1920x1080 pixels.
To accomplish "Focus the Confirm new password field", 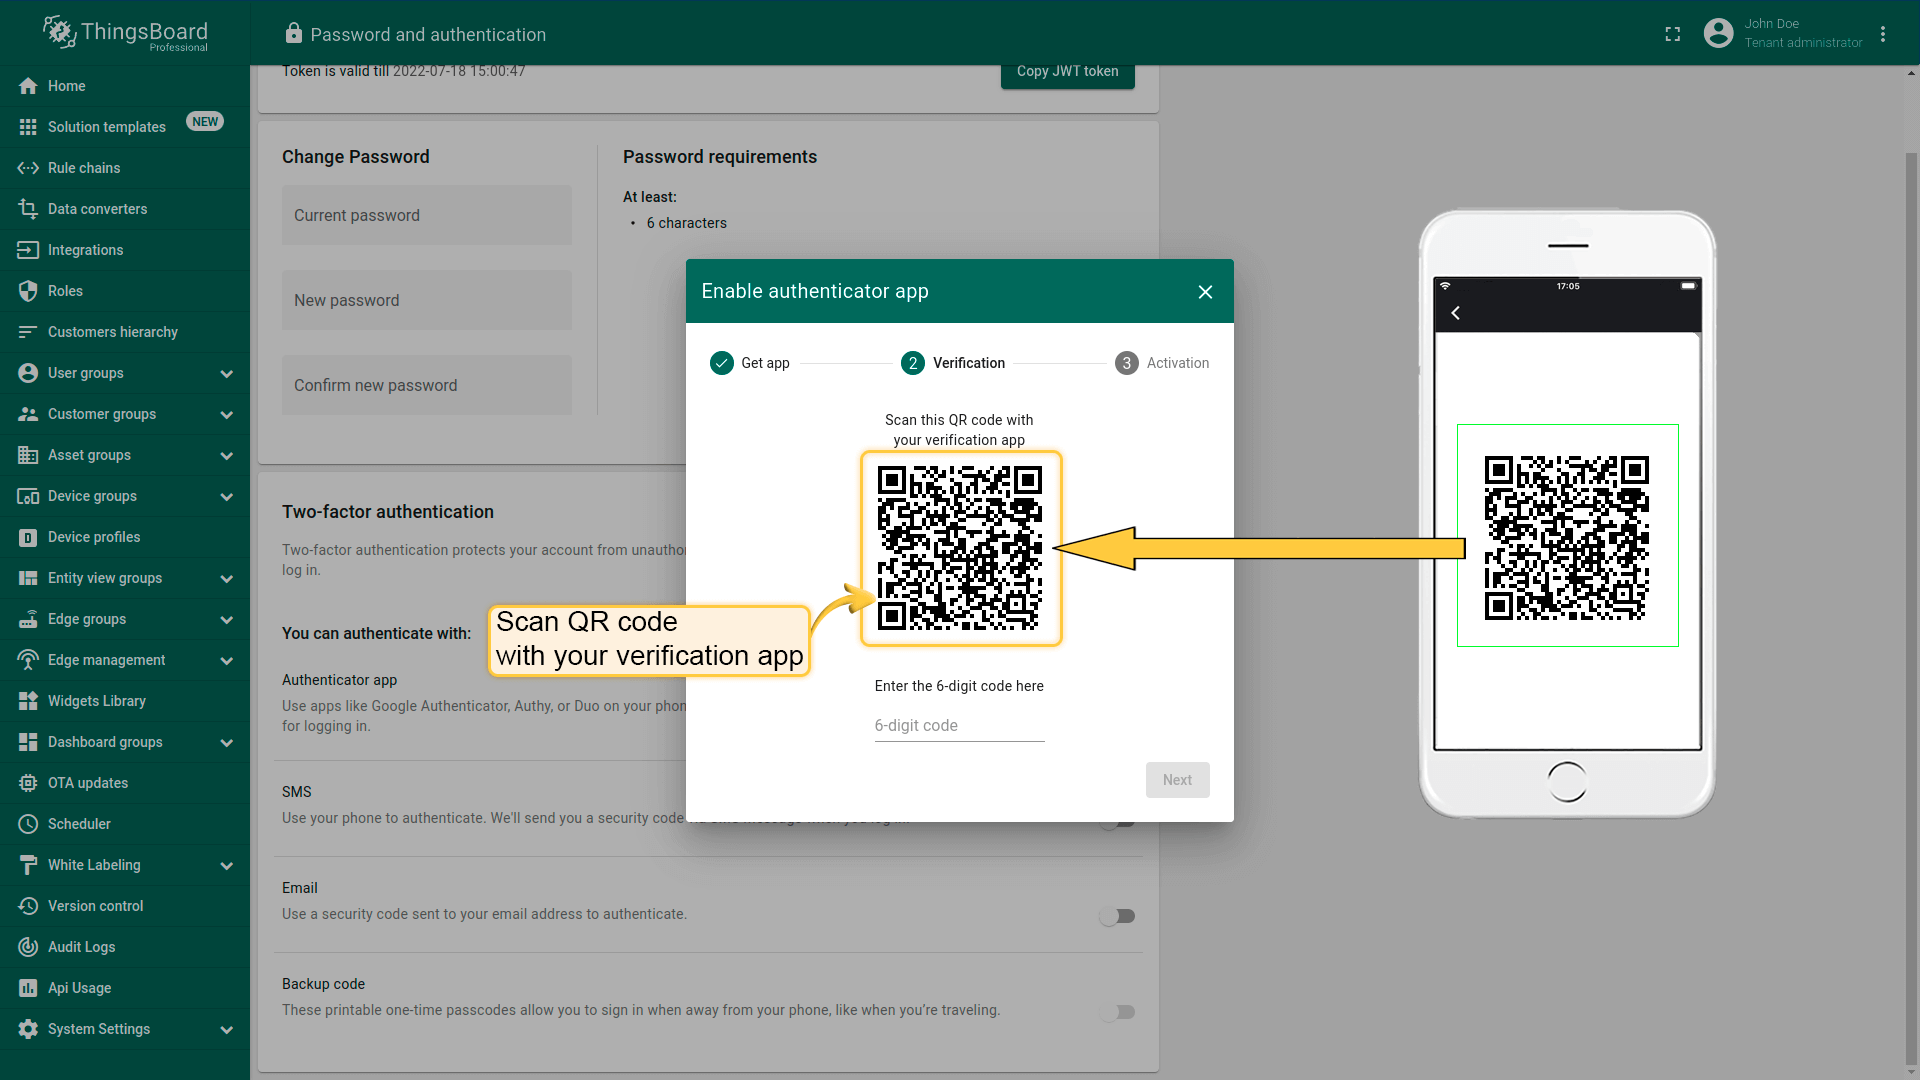I will pos(427,385).
